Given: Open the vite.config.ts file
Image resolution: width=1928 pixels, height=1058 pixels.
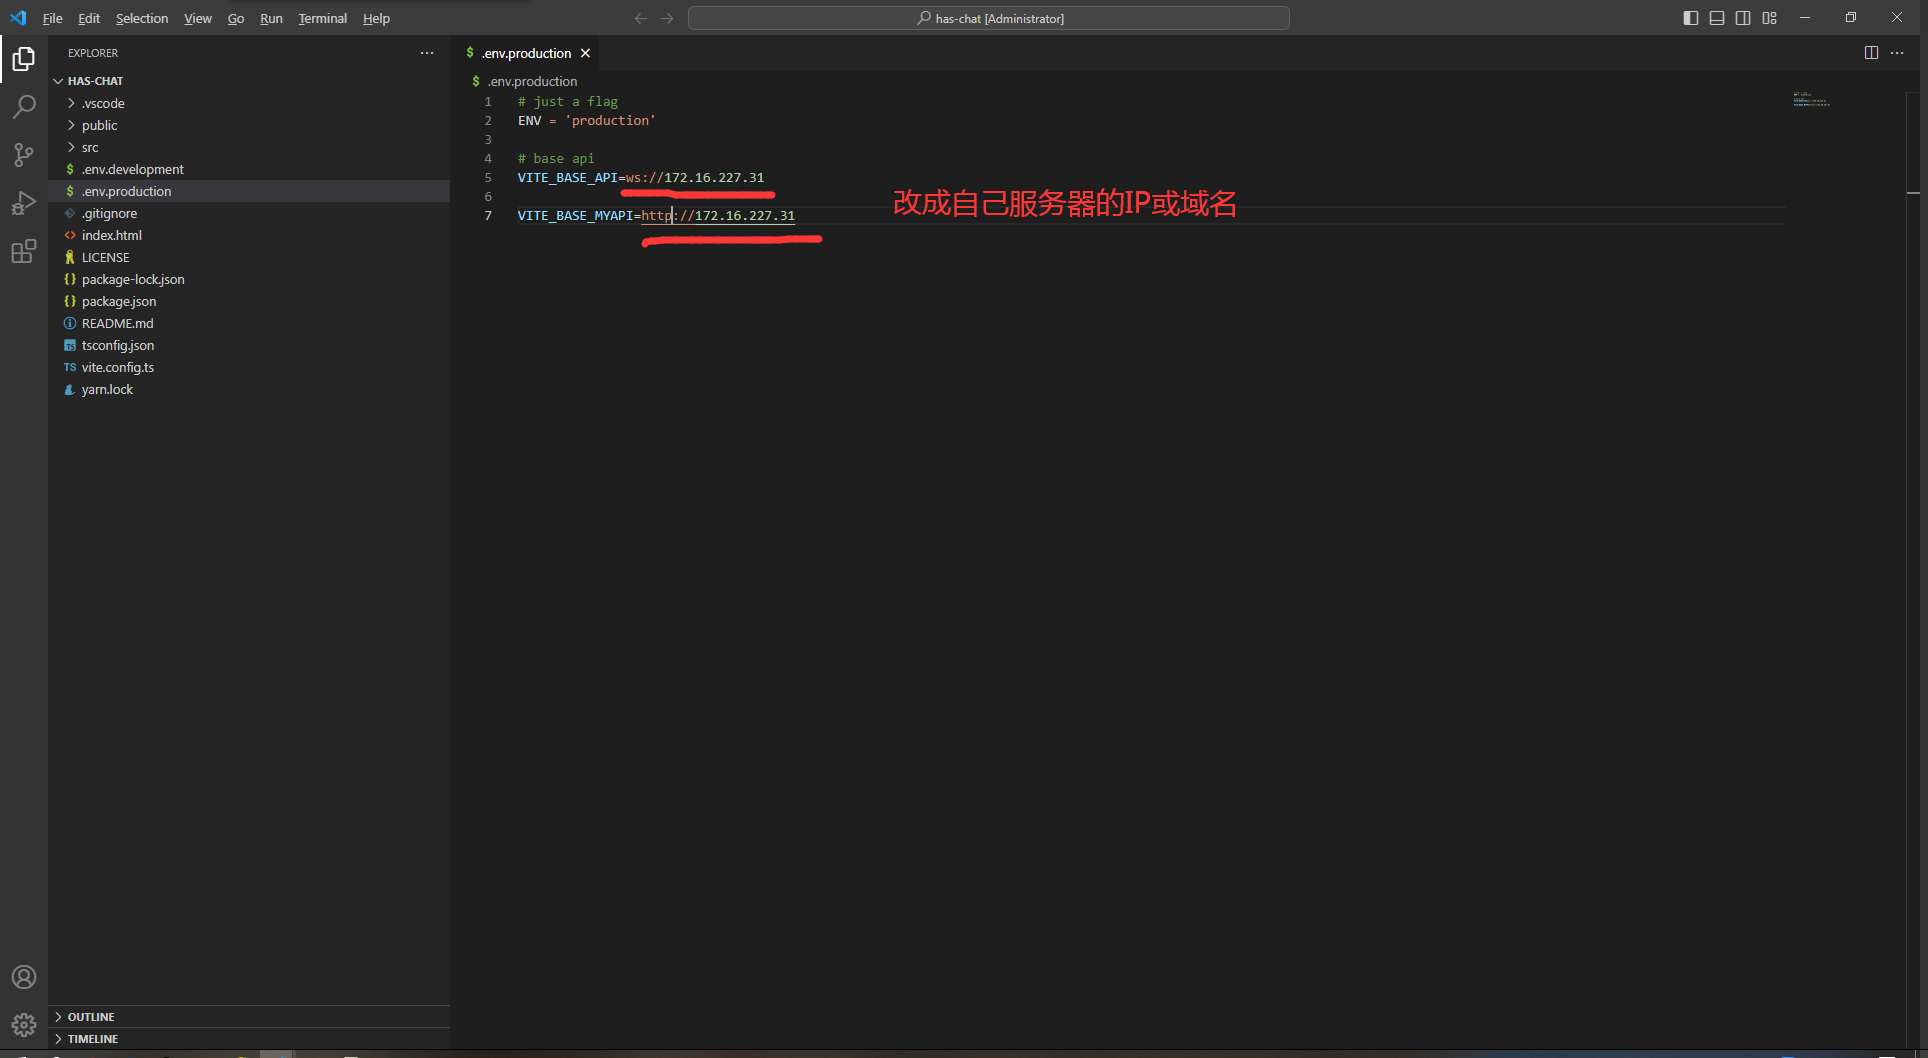Looking at the screenshot, I should point(249,367).
